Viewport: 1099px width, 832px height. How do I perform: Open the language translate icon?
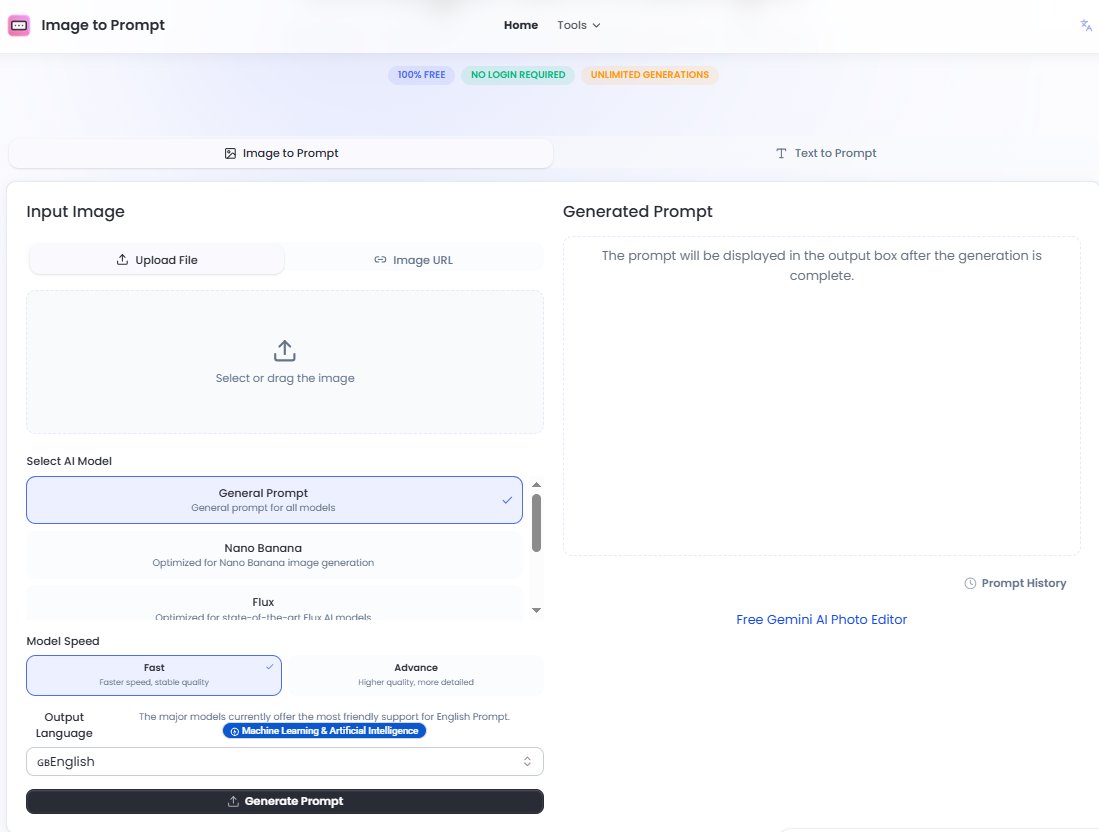(x=1086, y=26)
